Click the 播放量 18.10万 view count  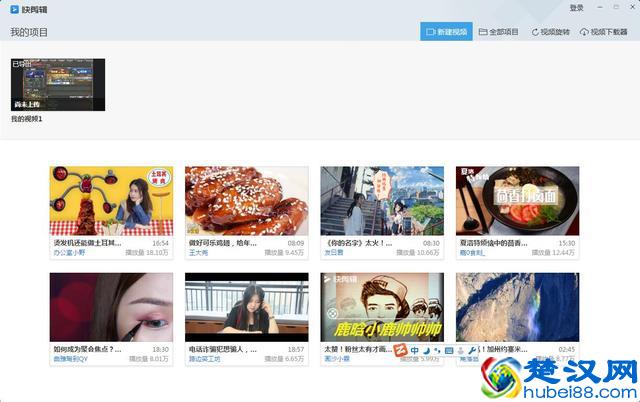point(147,253)
